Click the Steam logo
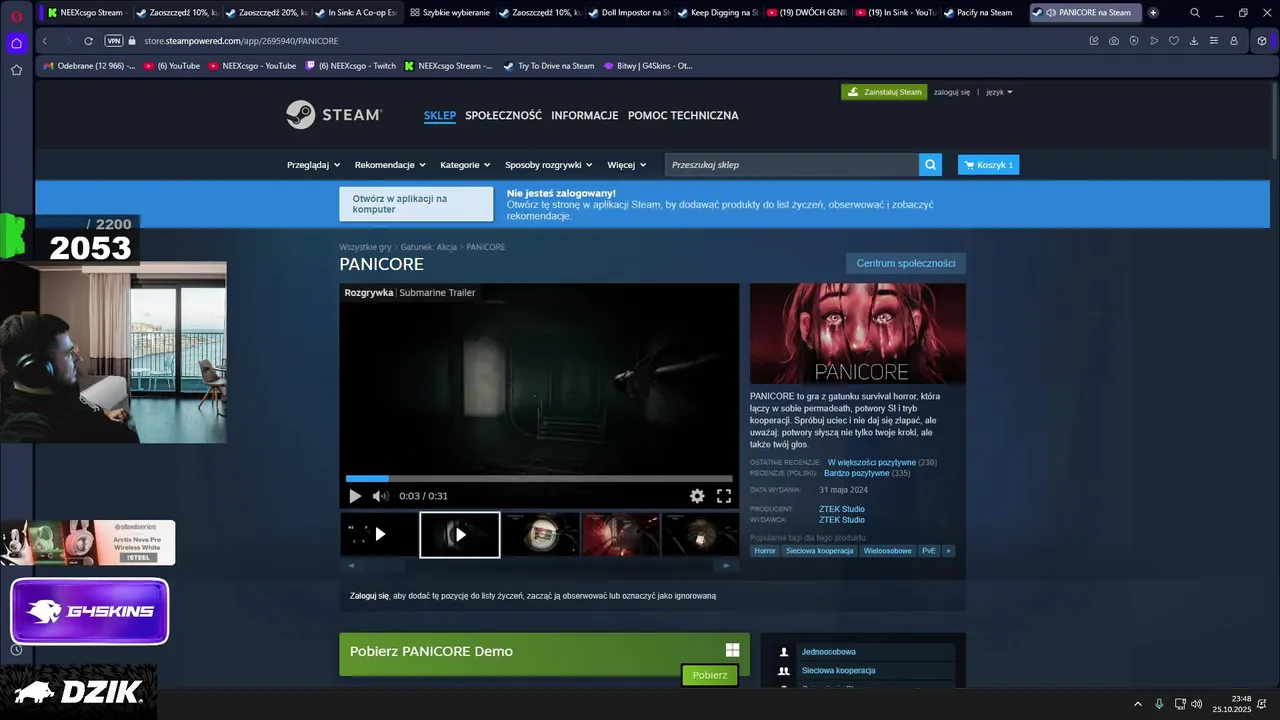This screenshot has height=720, width=1280. (333, 115)
